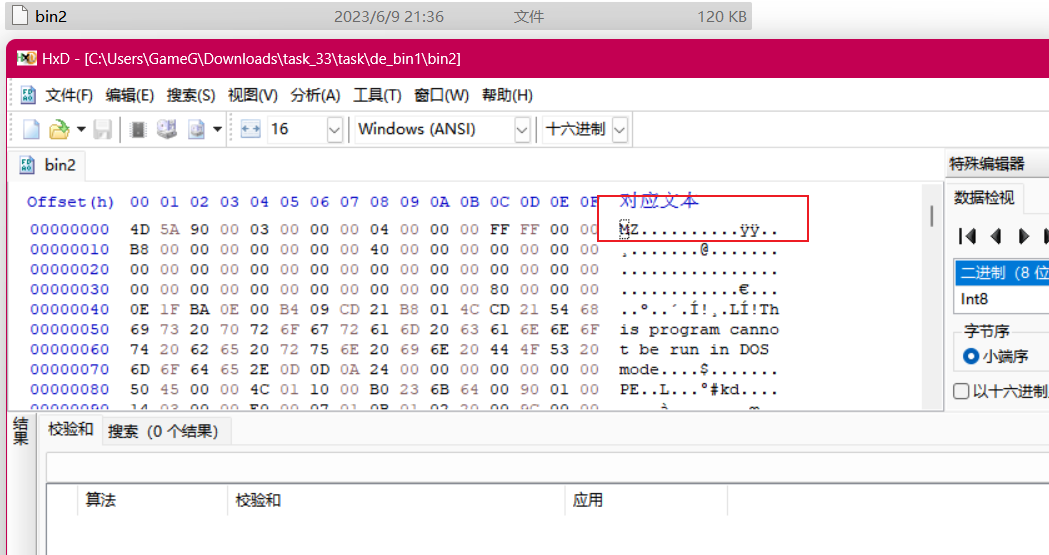The image size is (1049, 555).
Task: Click the 结果 side panel label
Action: (x=21, y=431)
